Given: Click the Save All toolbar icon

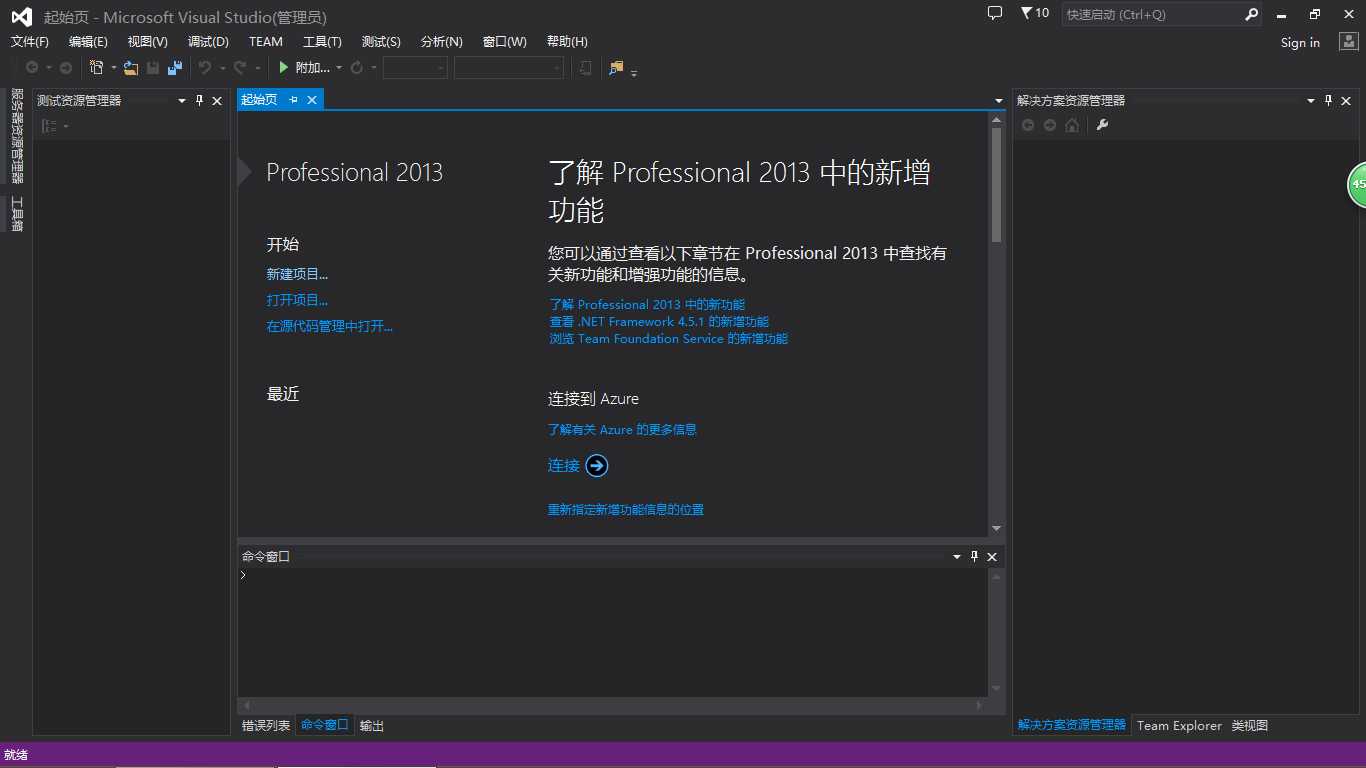Looking at the screenshot, I should tap(175, 68).
